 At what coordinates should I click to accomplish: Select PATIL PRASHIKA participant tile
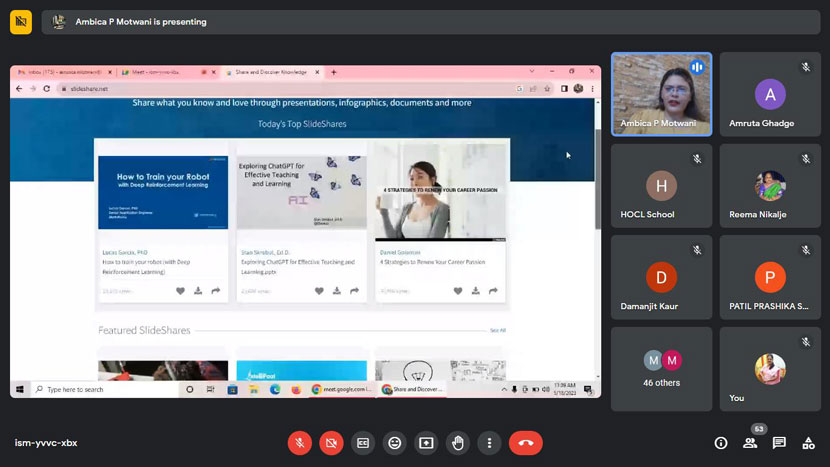pyautogui.click(x=770, y=277)
